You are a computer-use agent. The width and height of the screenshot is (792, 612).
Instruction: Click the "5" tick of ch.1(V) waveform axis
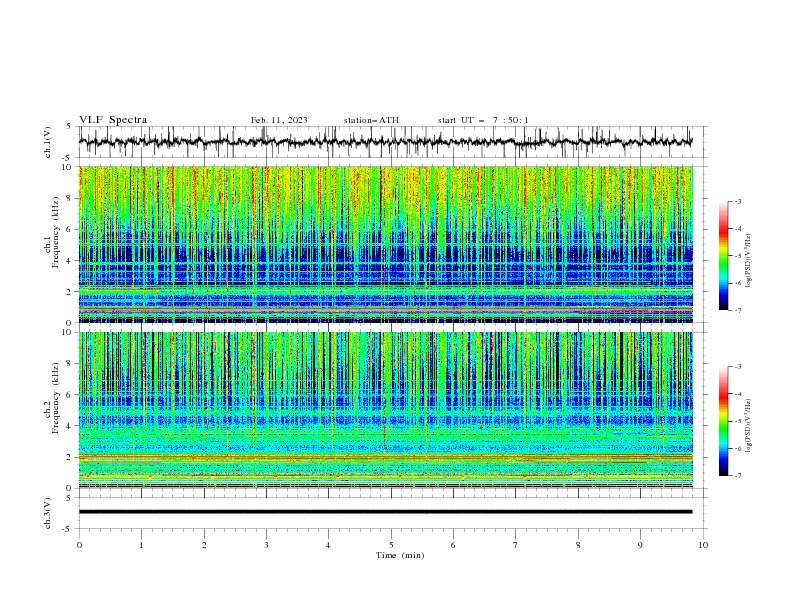(x=70, y=126)
